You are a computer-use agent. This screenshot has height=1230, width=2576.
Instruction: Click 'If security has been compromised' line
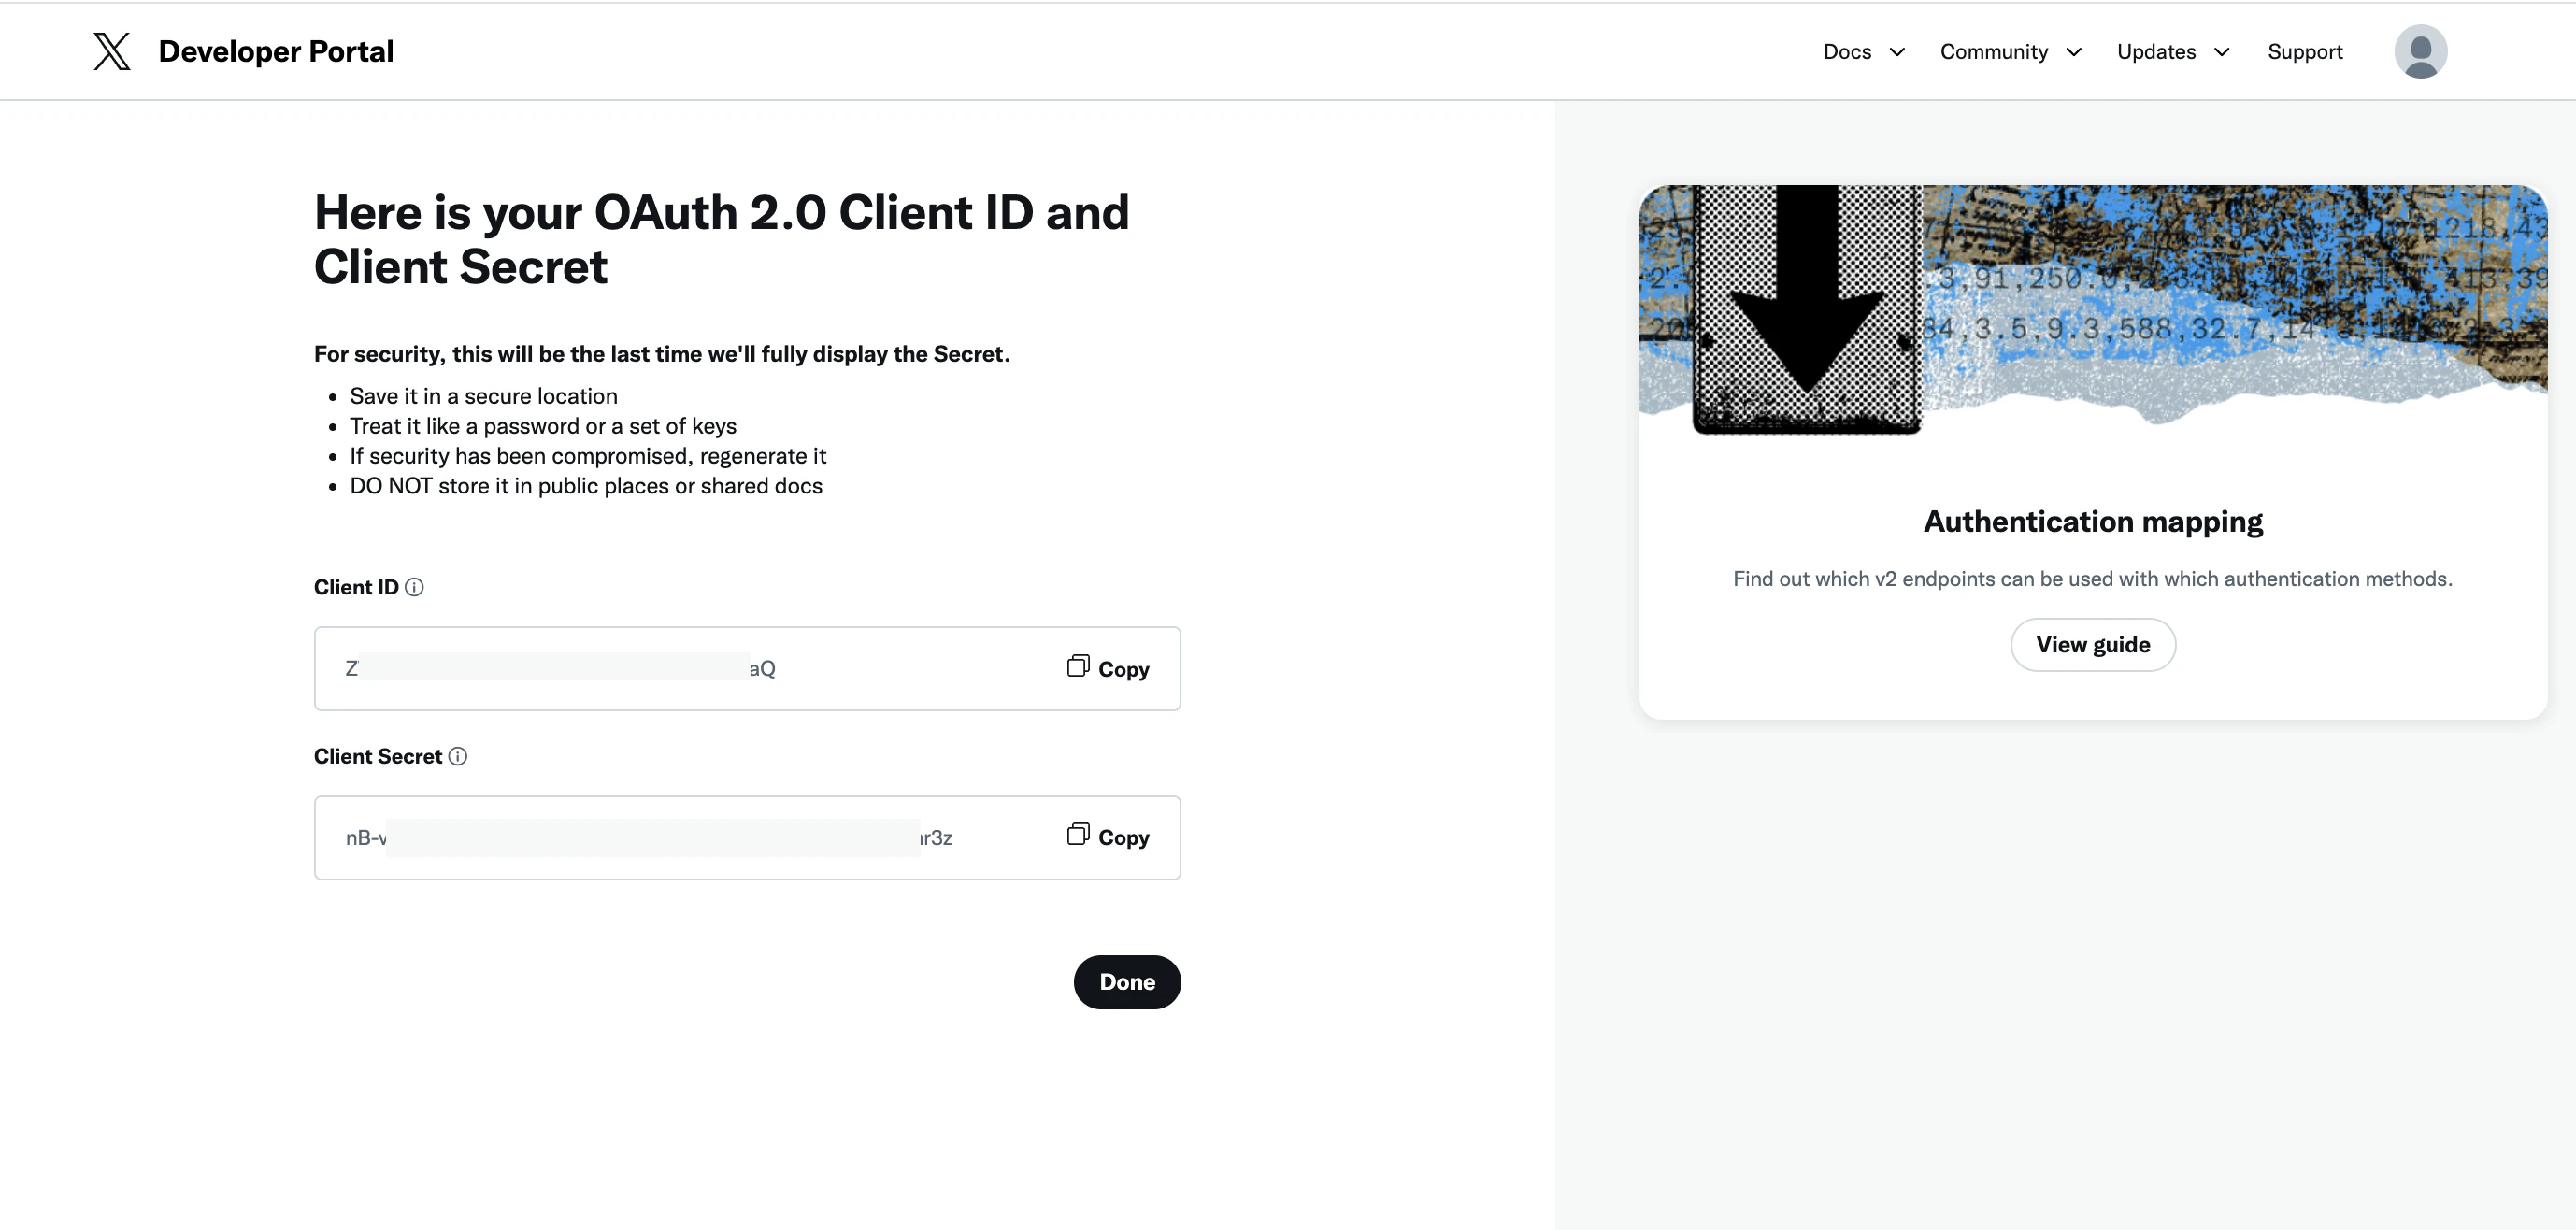click(588, 456)
